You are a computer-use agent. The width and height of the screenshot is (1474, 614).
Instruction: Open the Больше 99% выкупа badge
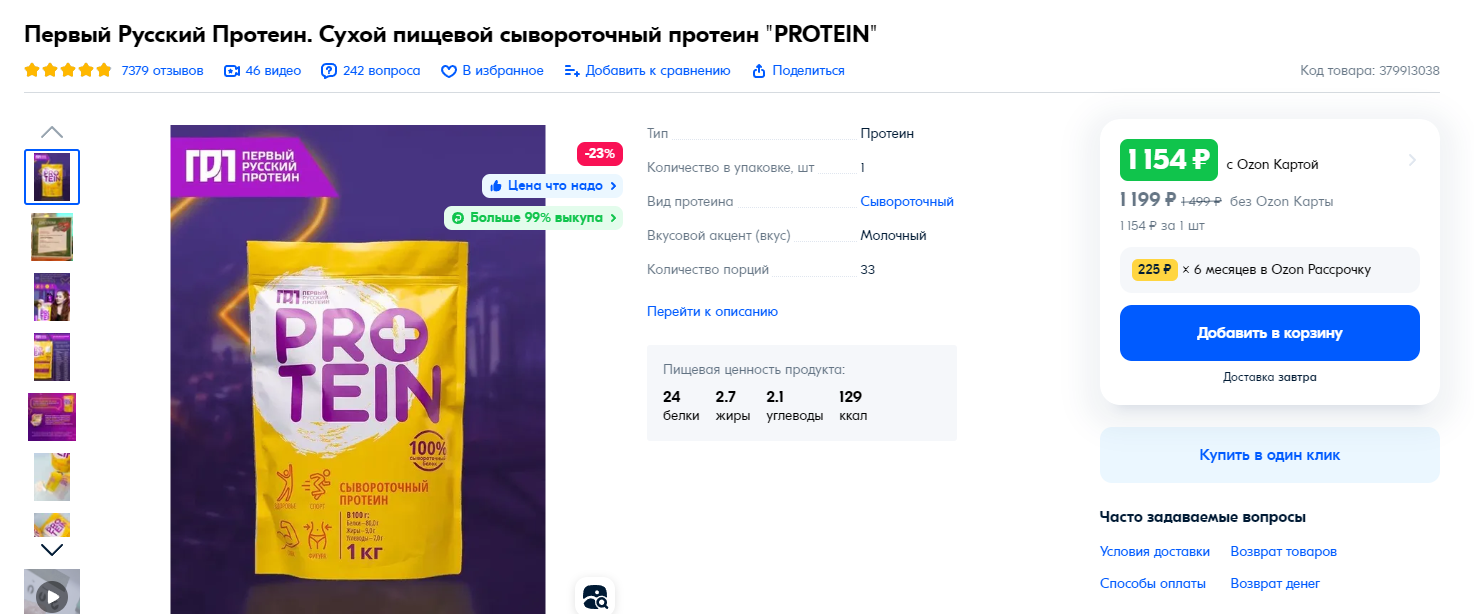pyautogui.click(x=533, y=217)
